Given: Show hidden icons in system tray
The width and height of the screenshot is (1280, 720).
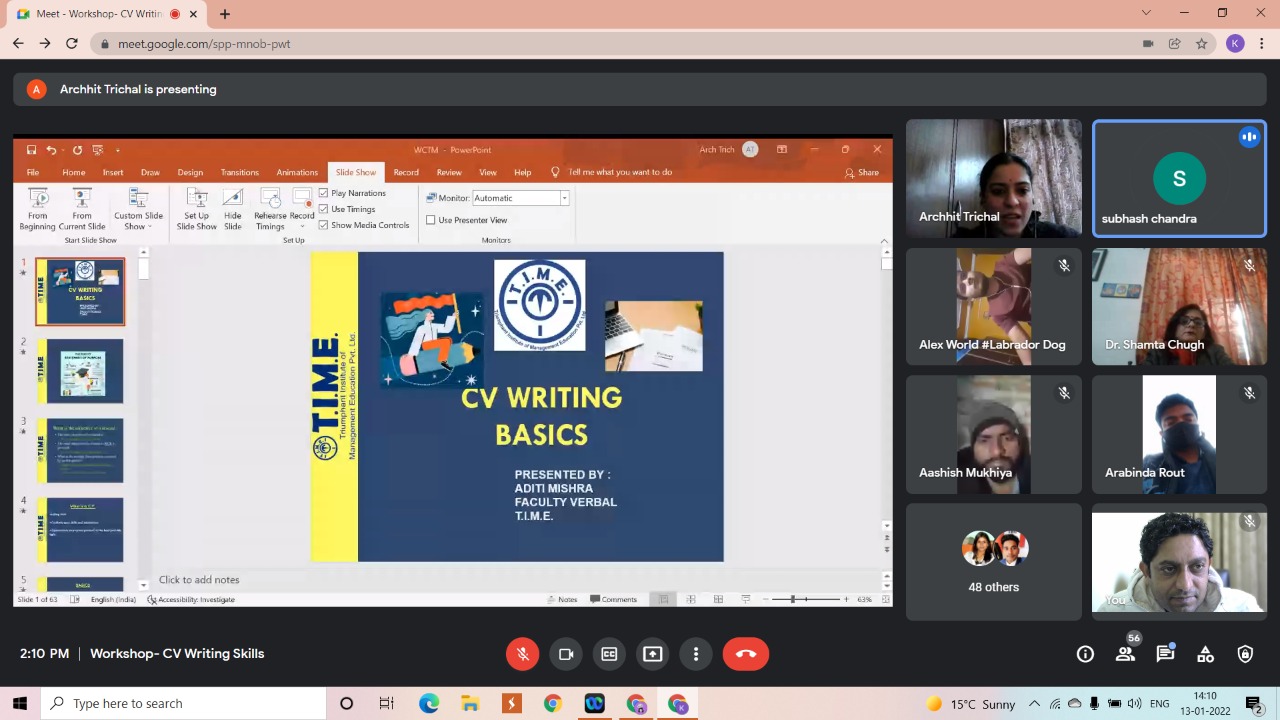Looking at the screenshot, I should (x=1034, y=704).
